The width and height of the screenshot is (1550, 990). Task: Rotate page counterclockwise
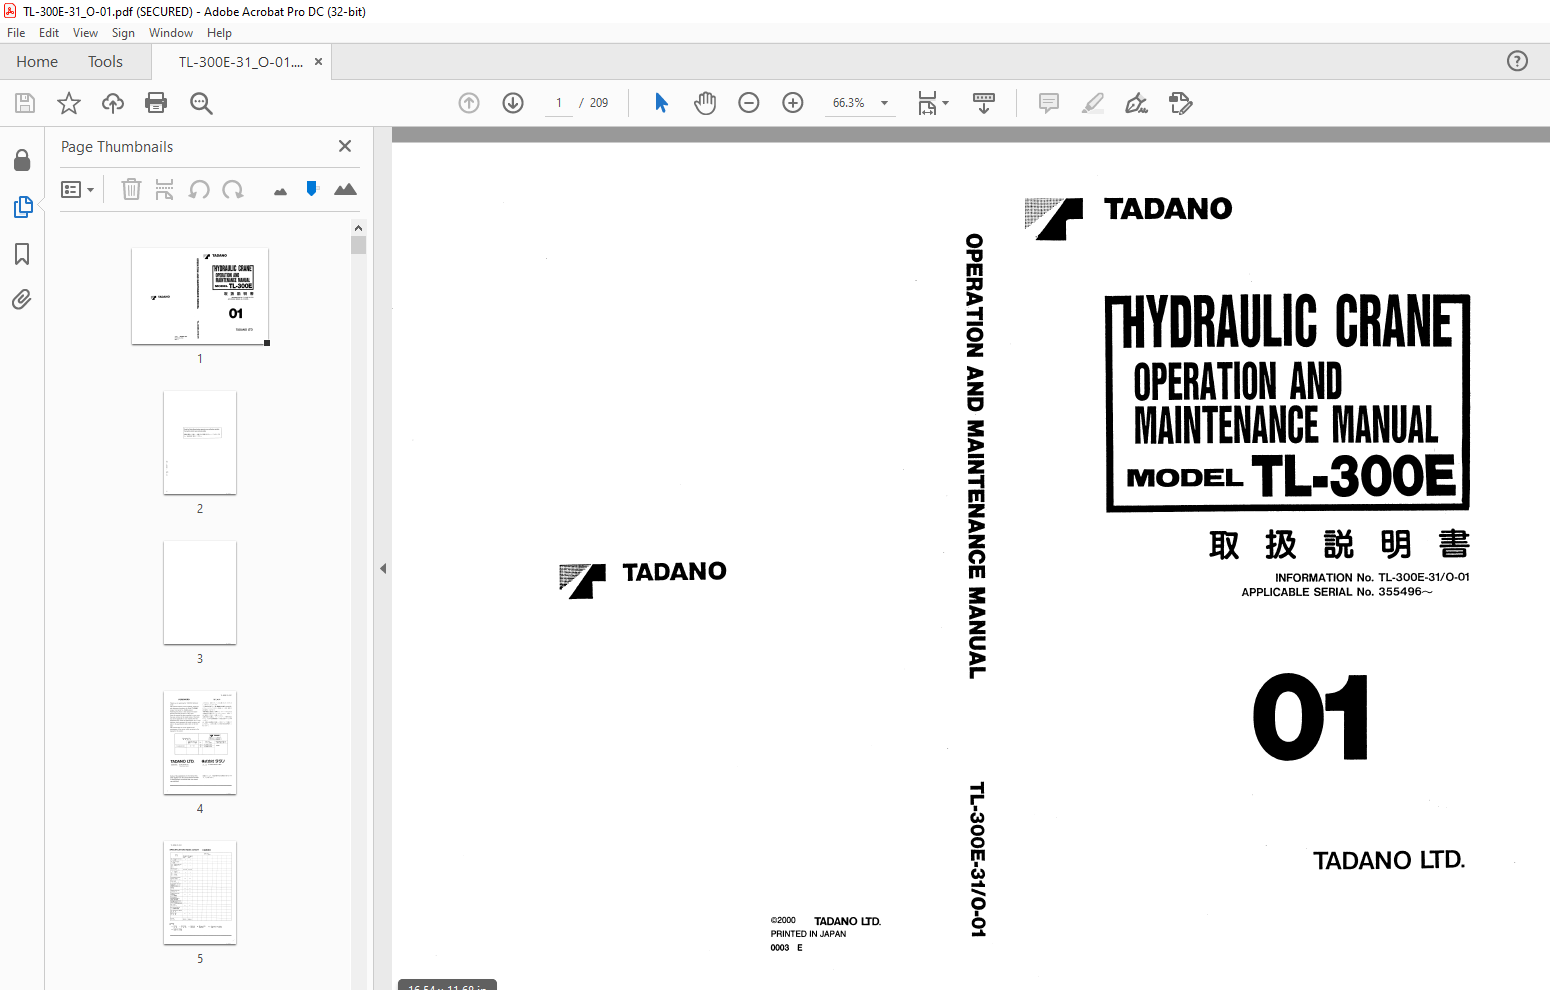pos(199,189)
